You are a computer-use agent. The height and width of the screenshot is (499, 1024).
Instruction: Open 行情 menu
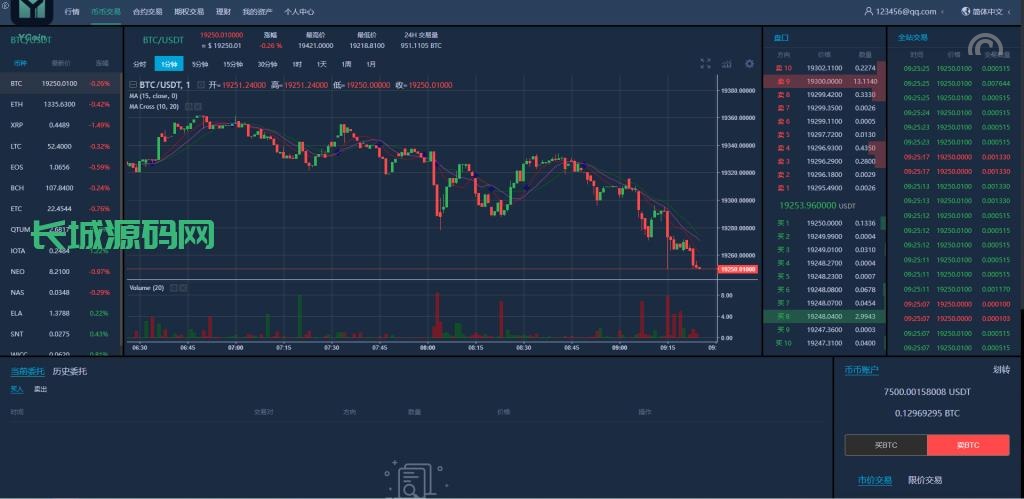(x=72, y=12)
